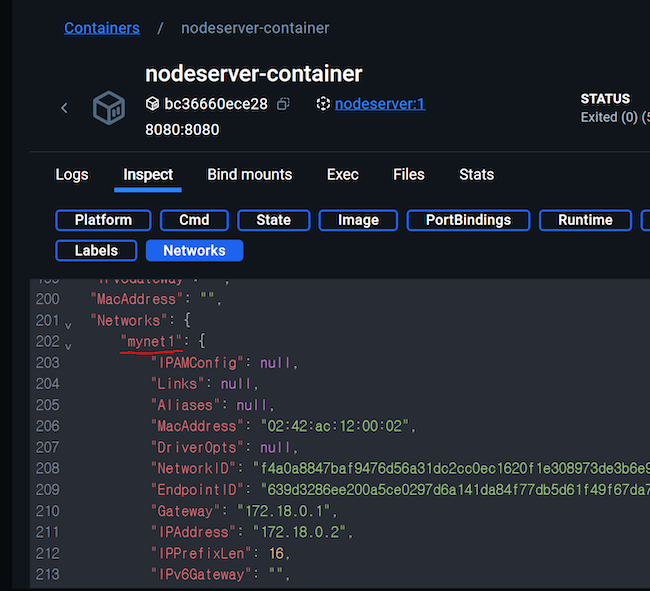Click the "Links" key on line 204
This screenshot has height=591, width=650.
(178, 384)
